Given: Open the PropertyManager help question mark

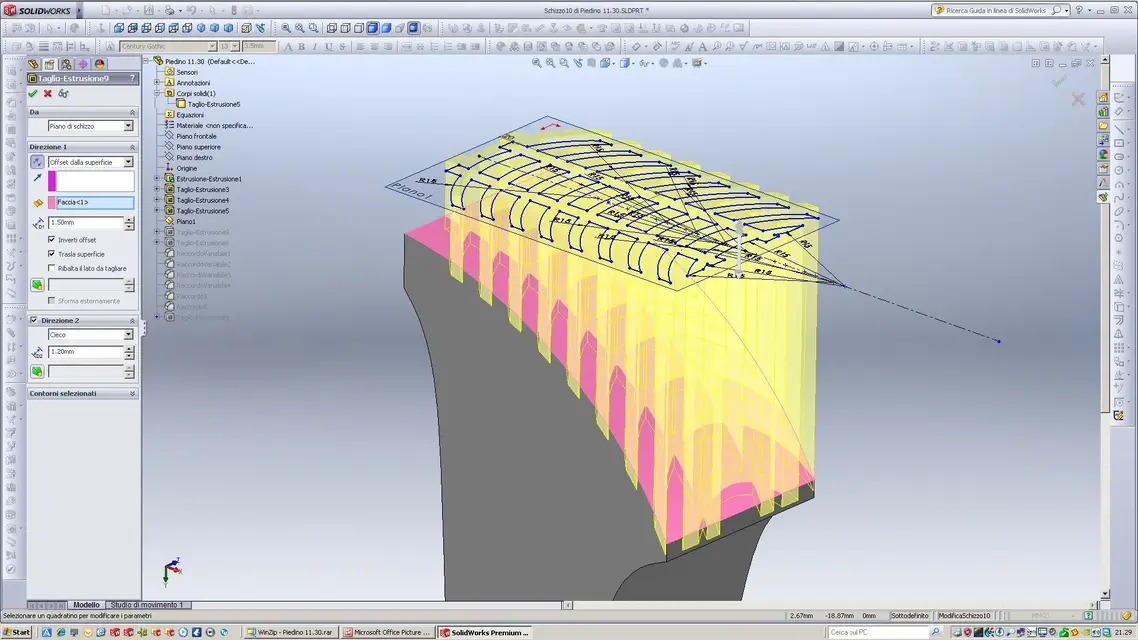Looking at the screenshot, I should 132,78.
